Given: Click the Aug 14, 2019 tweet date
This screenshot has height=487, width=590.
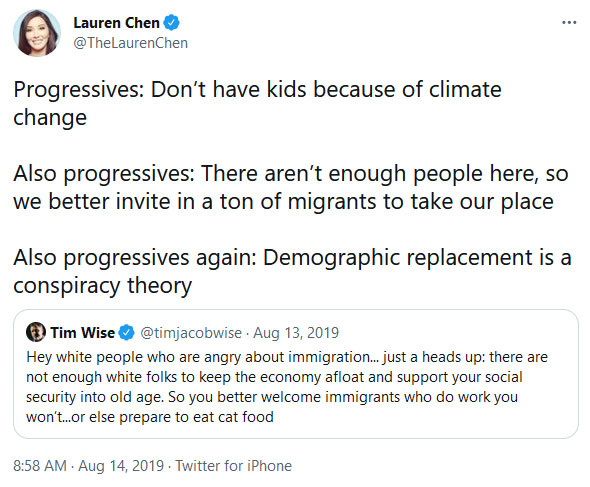Looking at the screenshot, I should [121, 466].
